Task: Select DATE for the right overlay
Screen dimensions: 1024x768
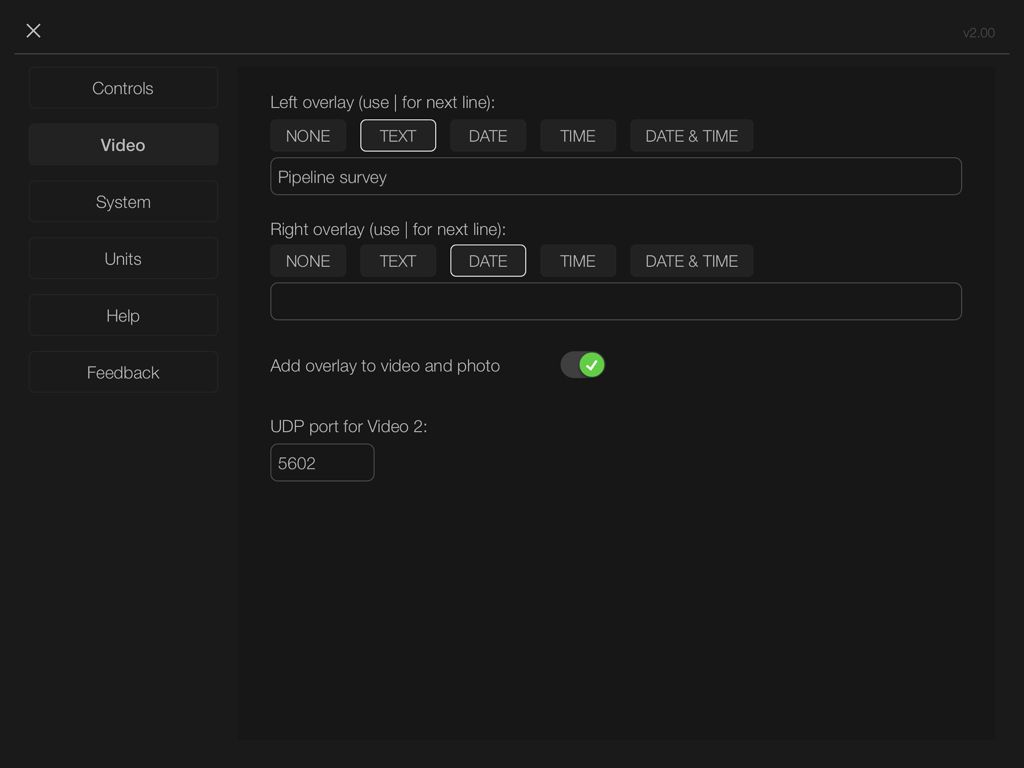Action: tap(488, 260)
